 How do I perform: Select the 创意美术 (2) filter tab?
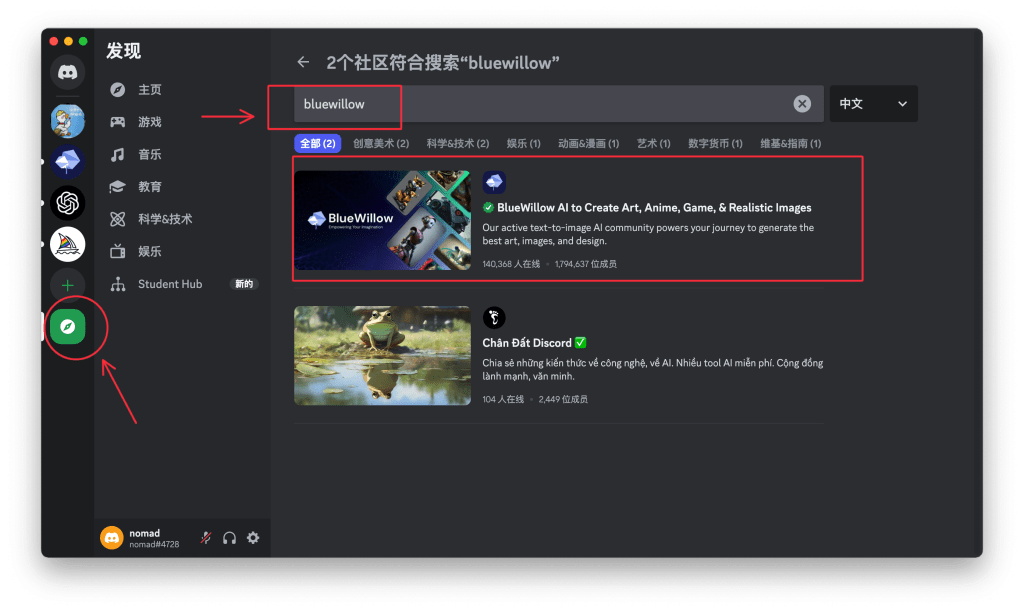pos(381,143)
